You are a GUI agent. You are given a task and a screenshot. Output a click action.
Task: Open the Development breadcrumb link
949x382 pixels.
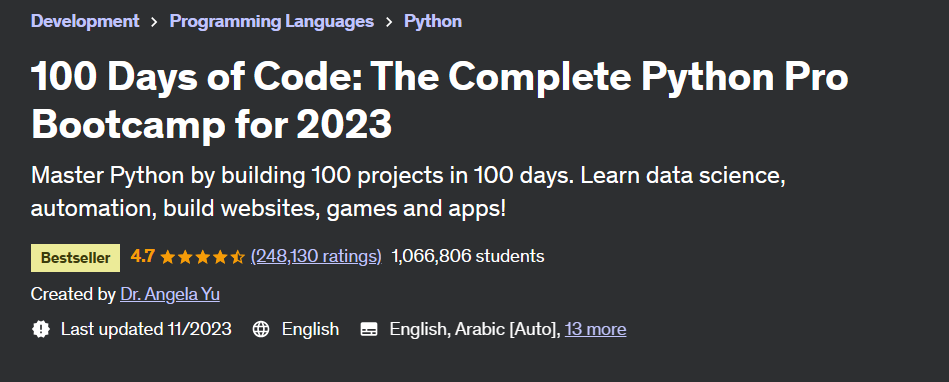[x=85, y=21]
